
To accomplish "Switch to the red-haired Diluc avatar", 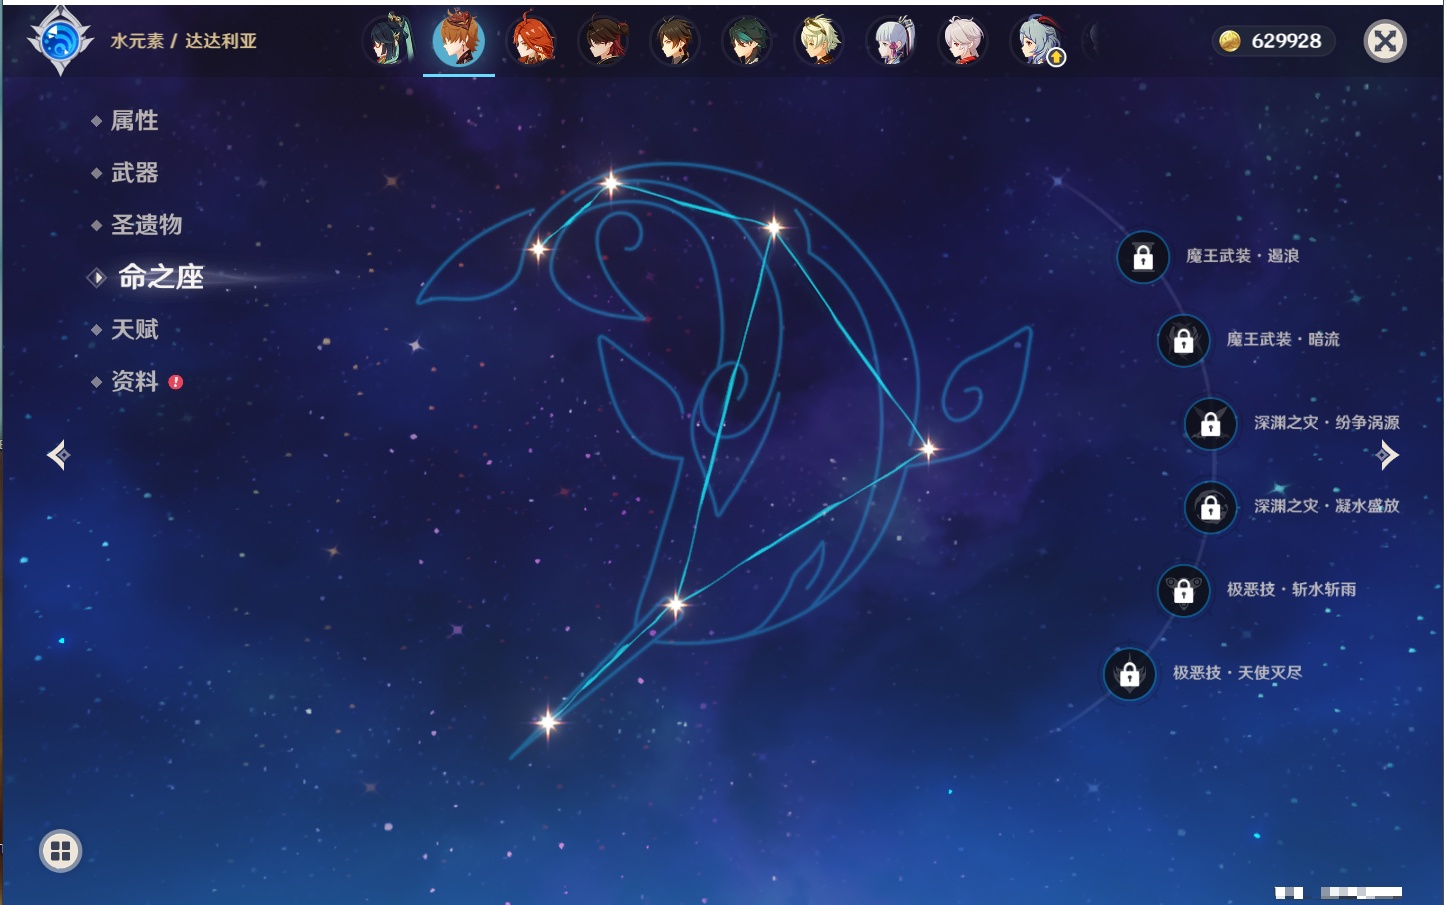I will click(x=532, y=41).
